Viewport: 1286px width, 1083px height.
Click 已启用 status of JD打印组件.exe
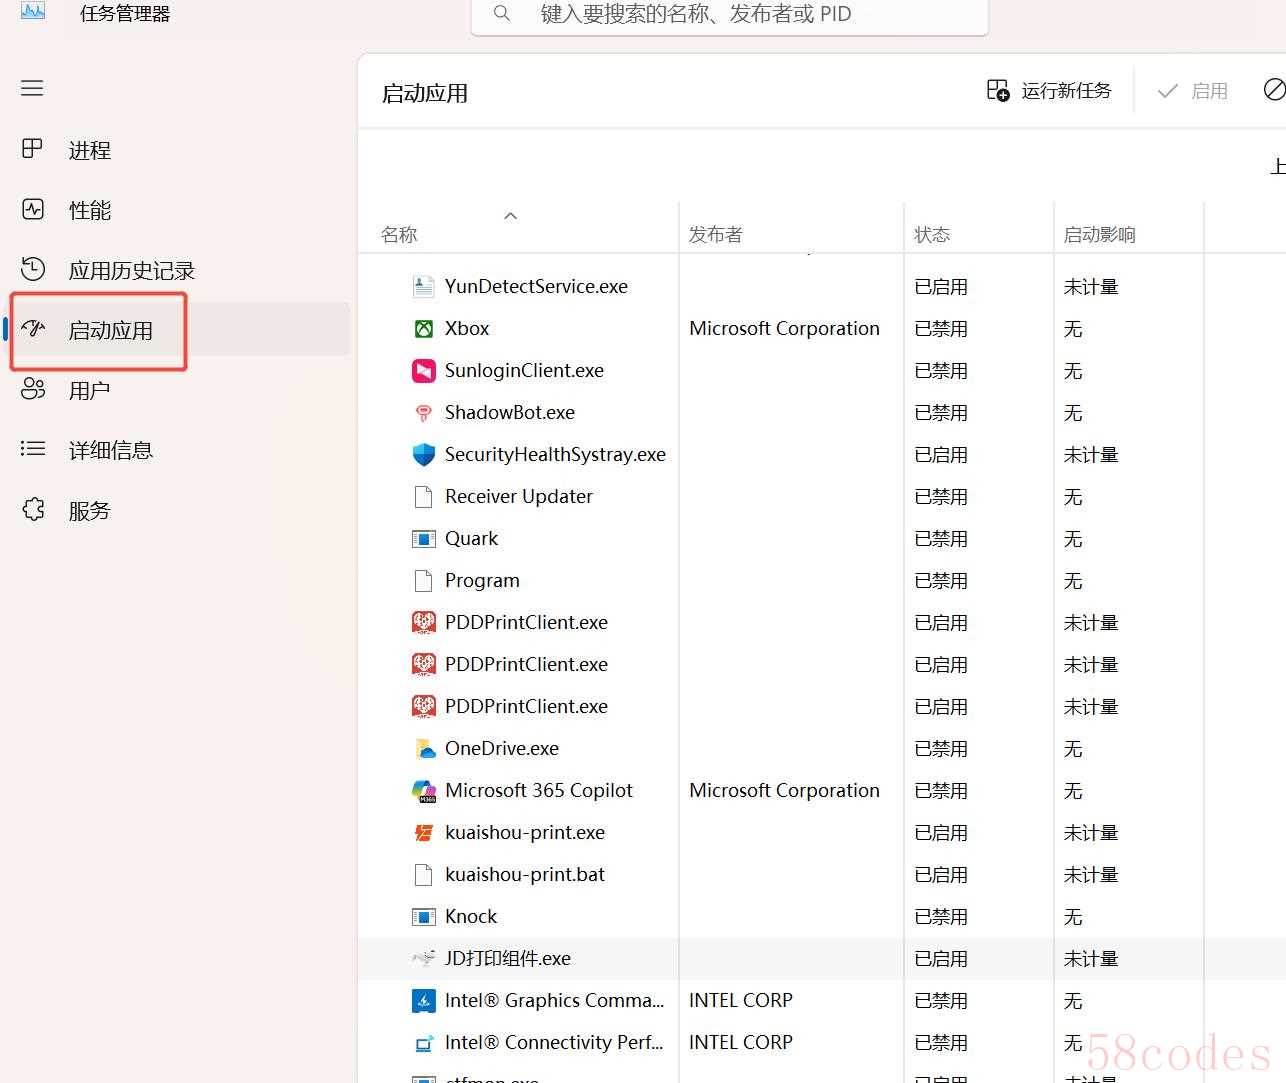pyautogui.click(x=941, y=958)
